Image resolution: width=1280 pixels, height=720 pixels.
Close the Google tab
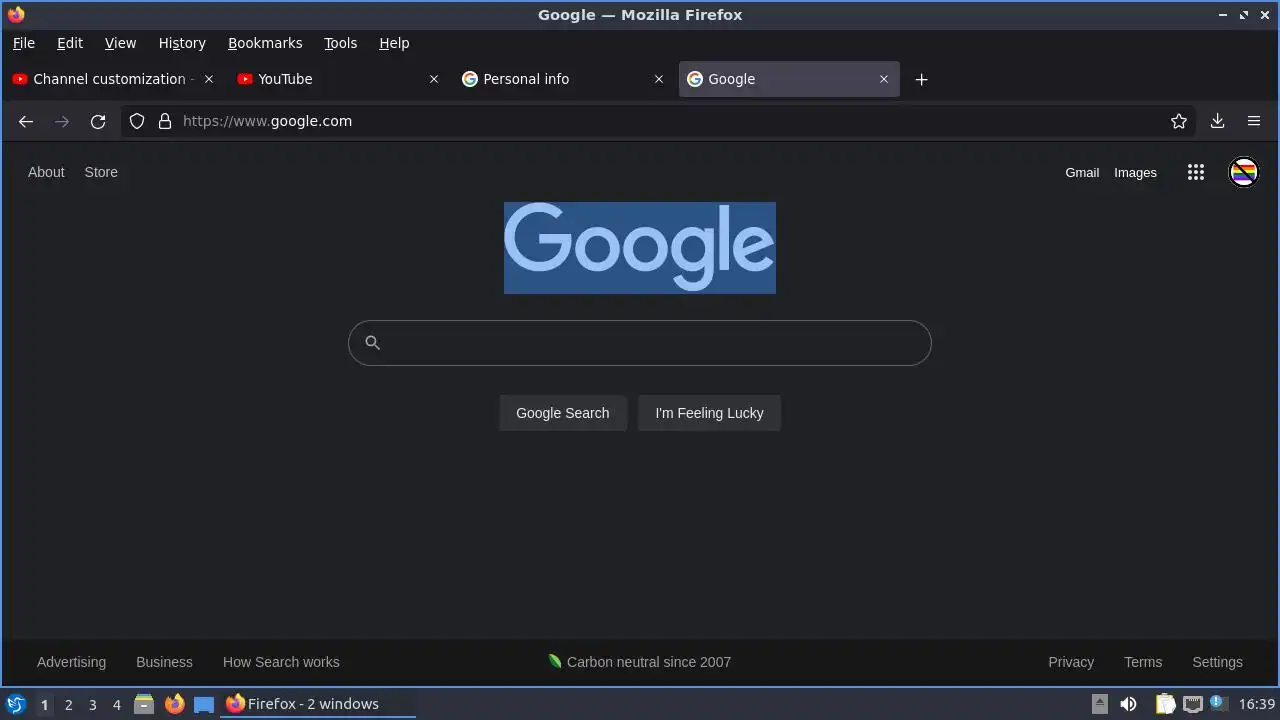883,79
